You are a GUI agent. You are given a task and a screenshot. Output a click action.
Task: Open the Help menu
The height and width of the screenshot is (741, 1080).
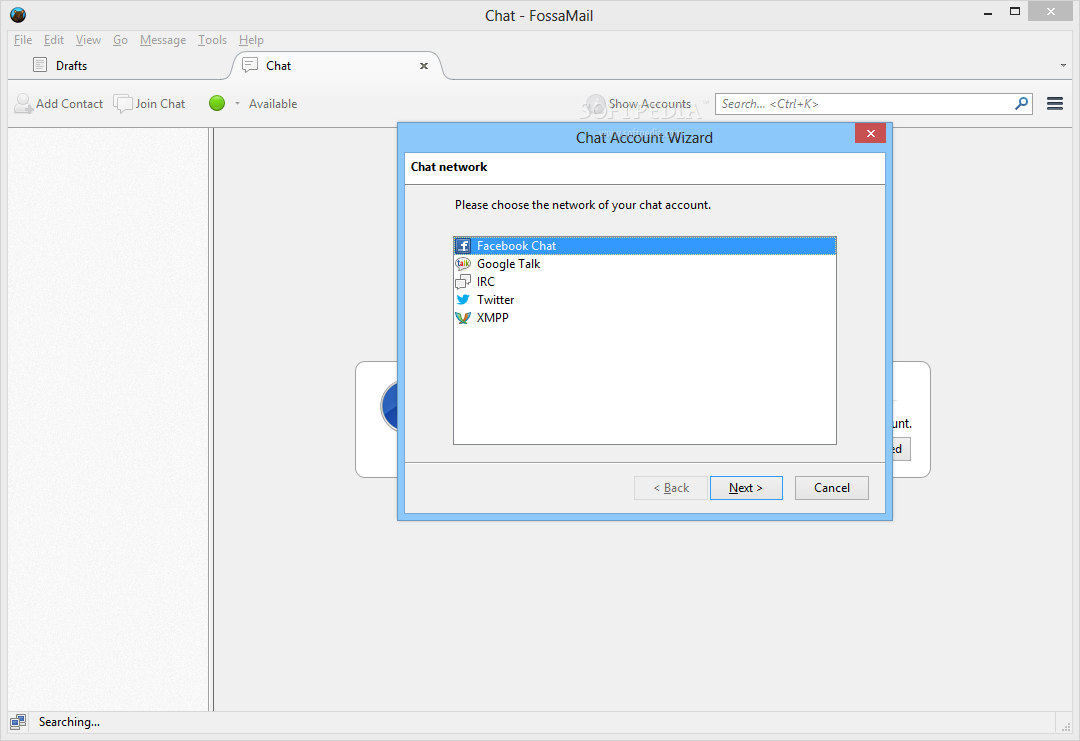coord(251,40)
